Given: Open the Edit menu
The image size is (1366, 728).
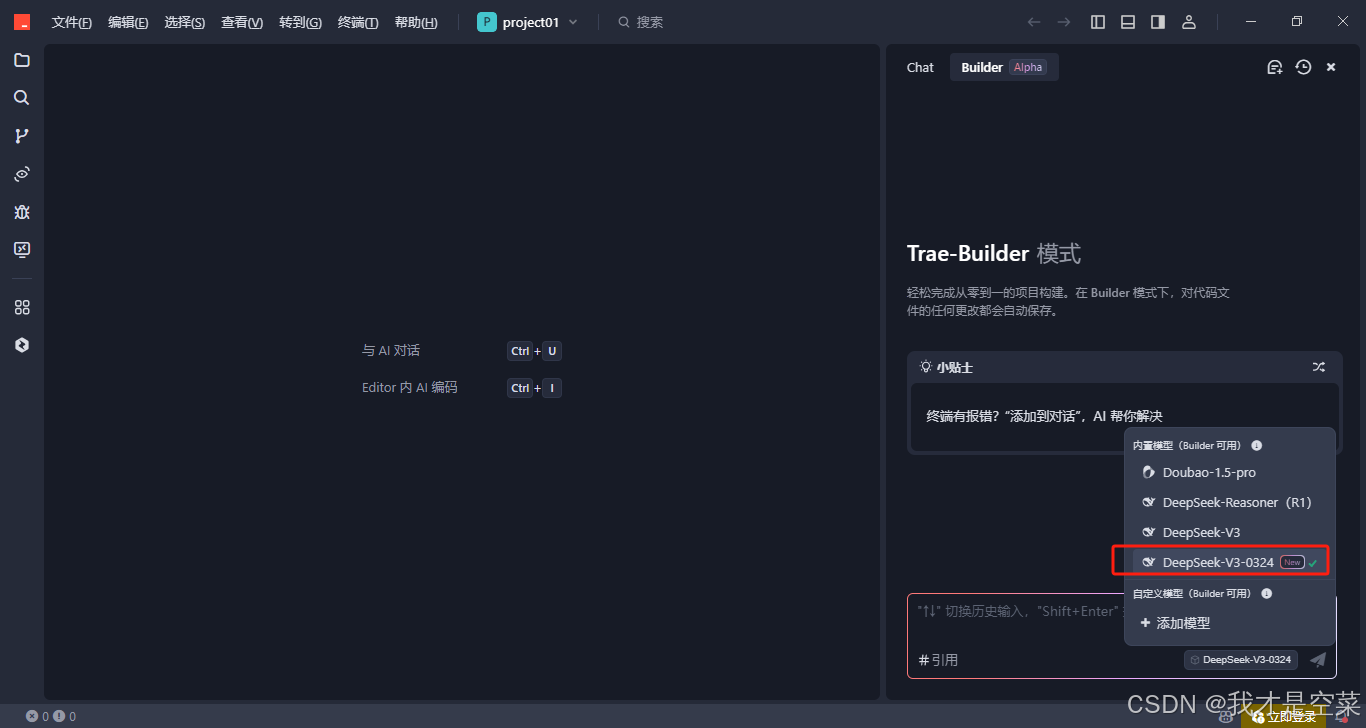Looking at the screenshot, I should 128,22.
